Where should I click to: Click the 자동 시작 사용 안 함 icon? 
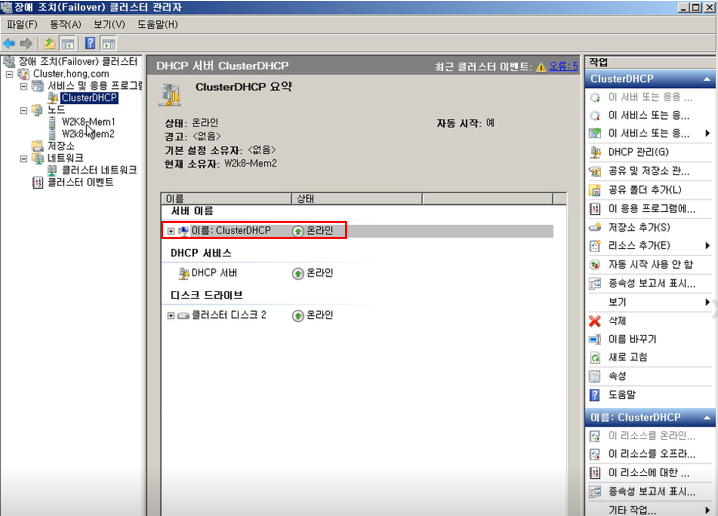[595, 265]
